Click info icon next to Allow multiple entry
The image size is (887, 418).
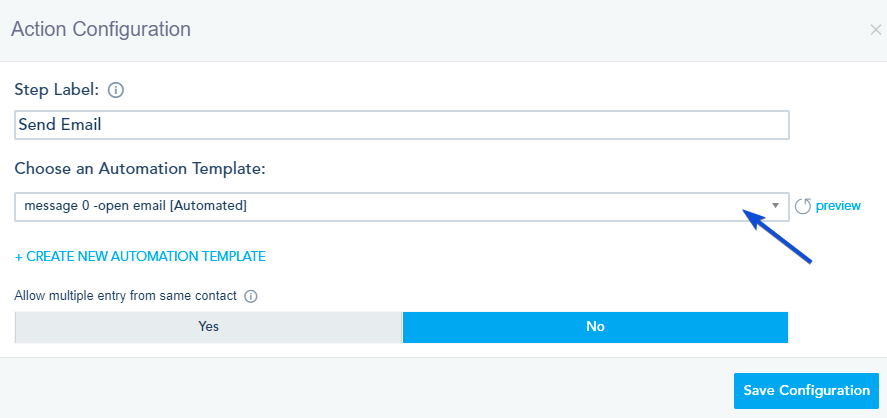251,296
